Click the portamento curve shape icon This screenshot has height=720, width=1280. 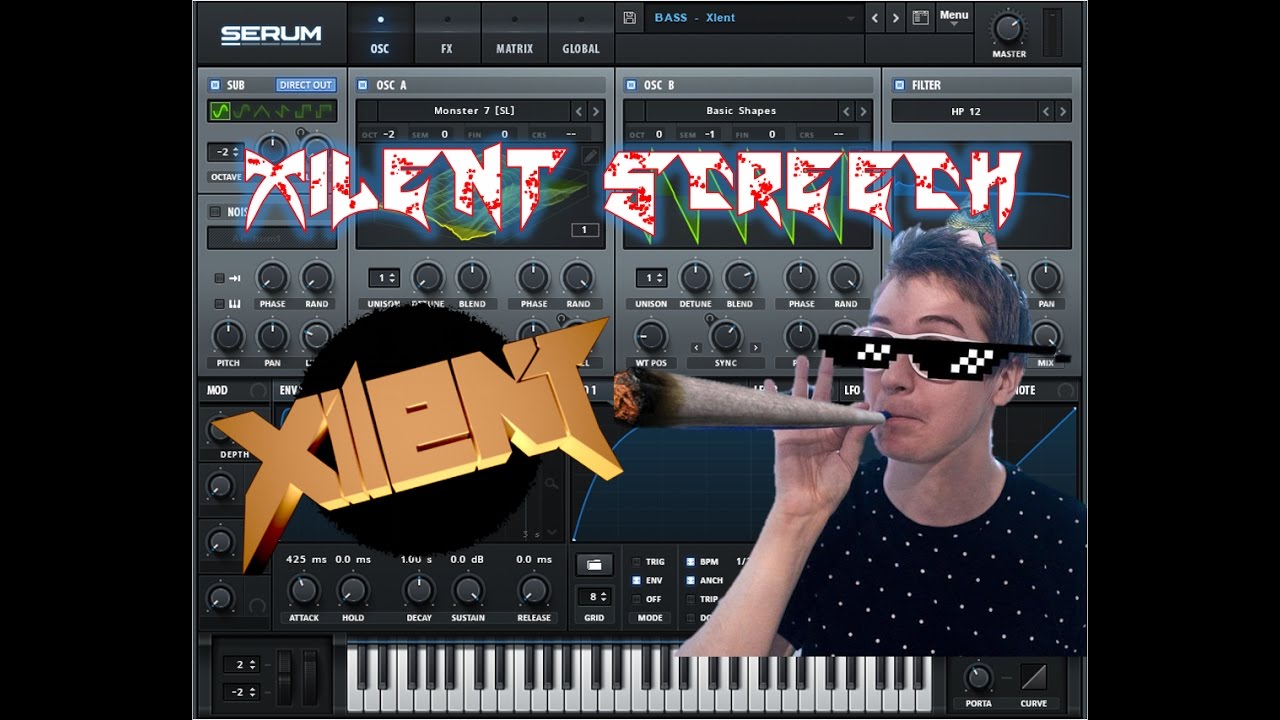tap(1033, 677)
